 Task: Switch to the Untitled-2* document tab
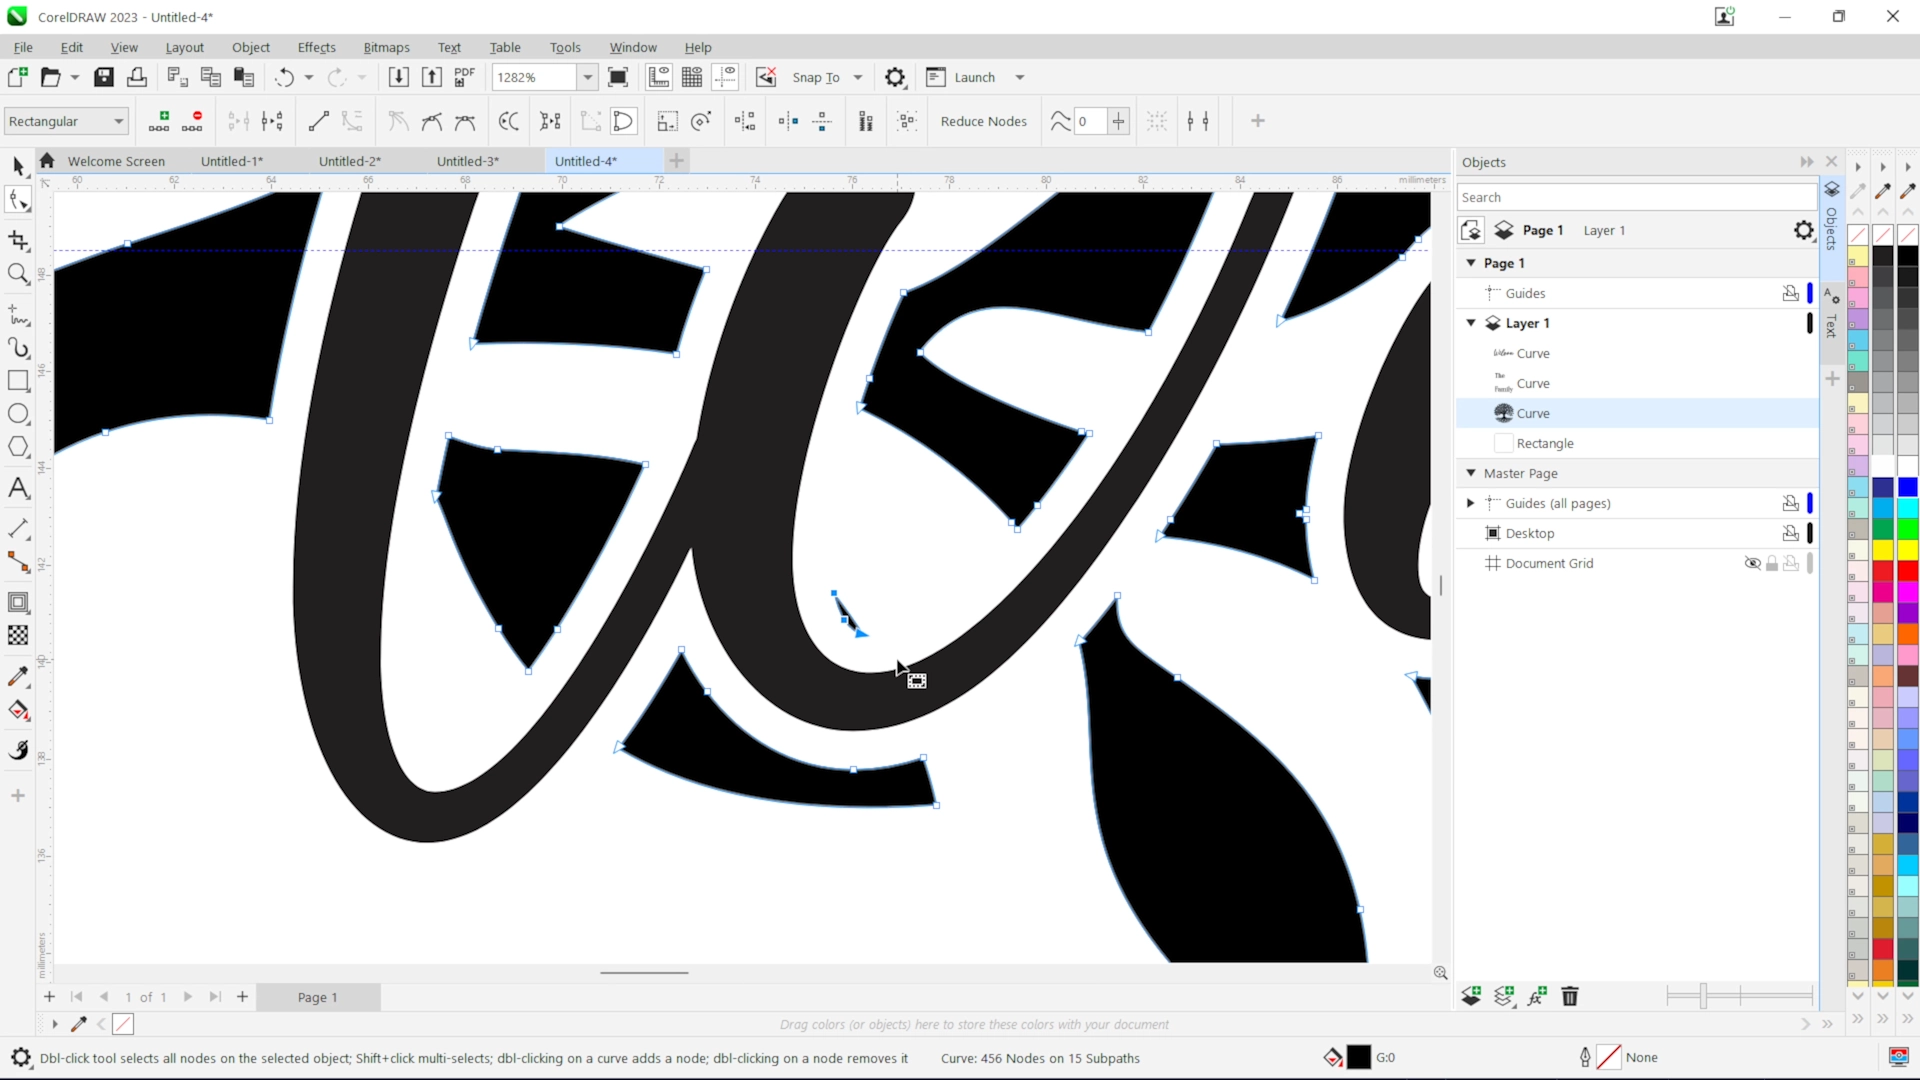tap(349, 161)
